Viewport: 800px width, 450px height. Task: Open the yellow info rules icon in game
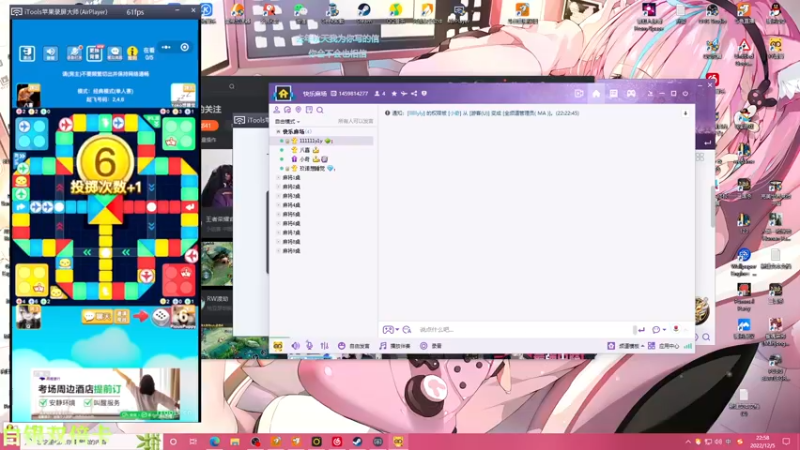pyautogui.click(x=133, y=53)
